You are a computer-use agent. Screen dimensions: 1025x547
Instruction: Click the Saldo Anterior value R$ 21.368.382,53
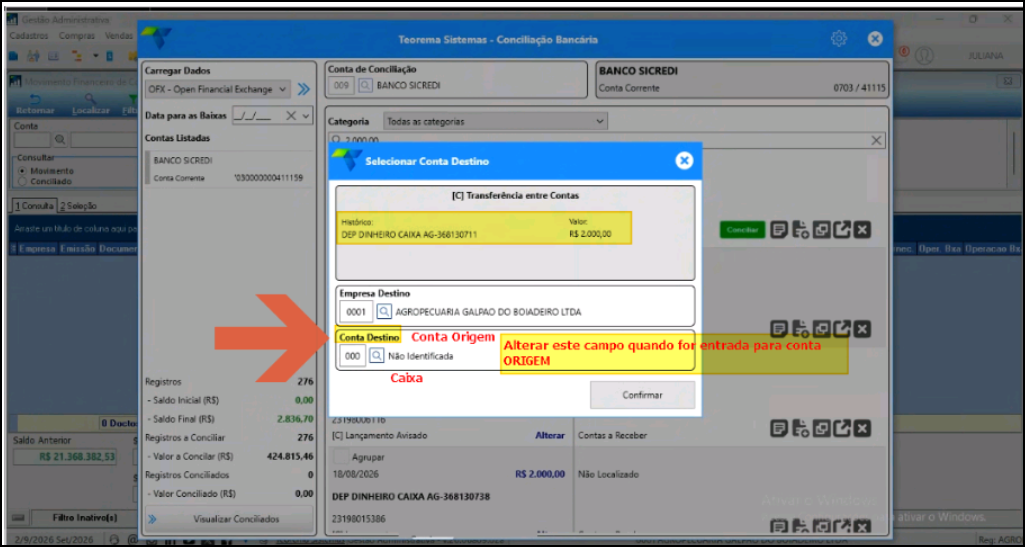tap(64, 457)
